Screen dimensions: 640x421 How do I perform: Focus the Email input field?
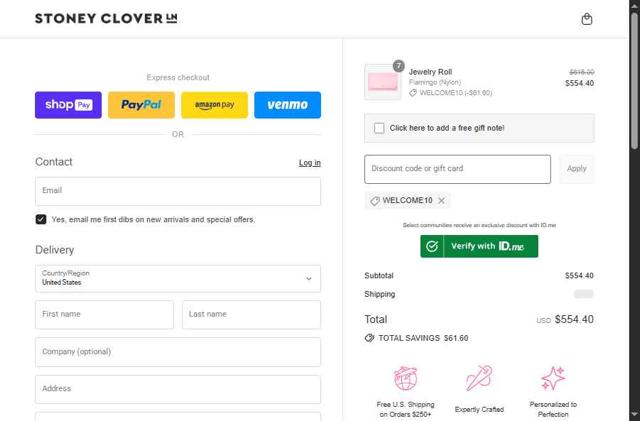click(x=178, y=191)
